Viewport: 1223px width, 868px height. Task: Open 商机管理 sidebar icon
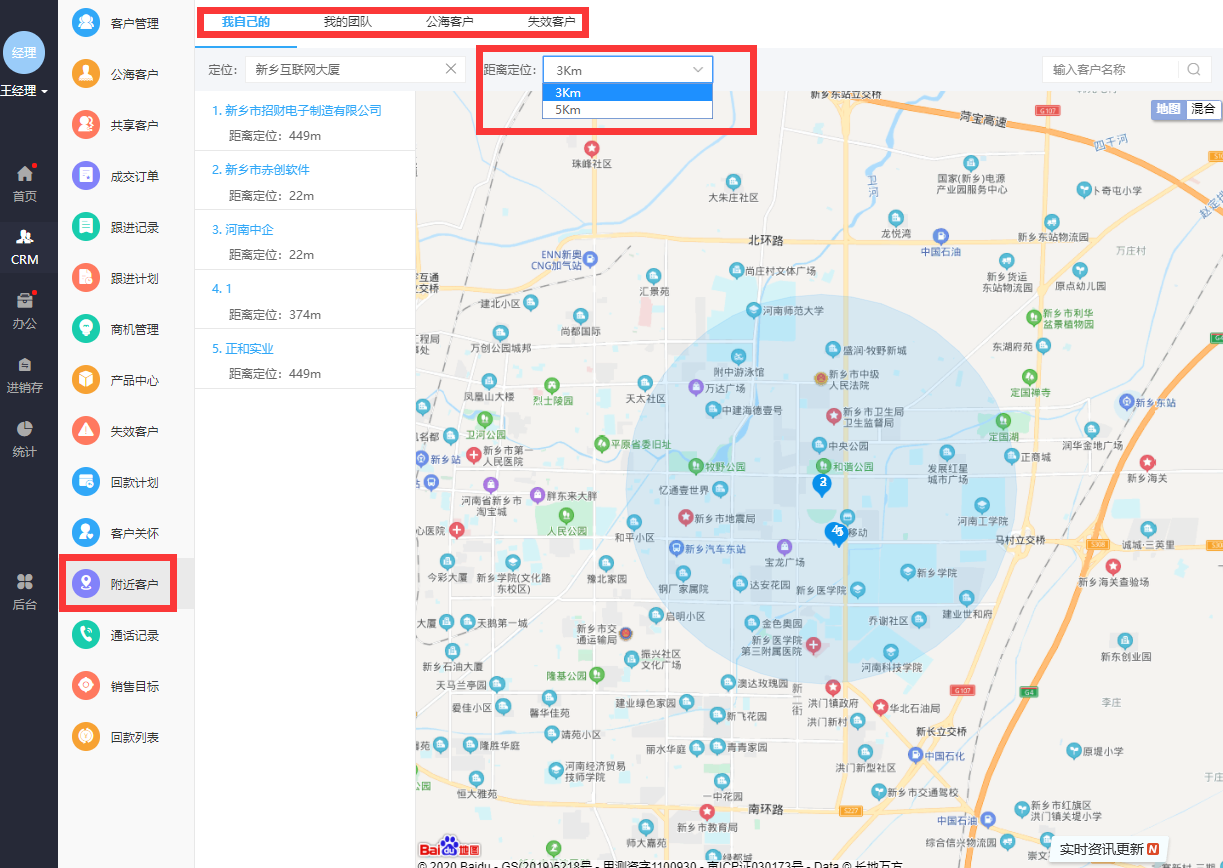(86, 329)
